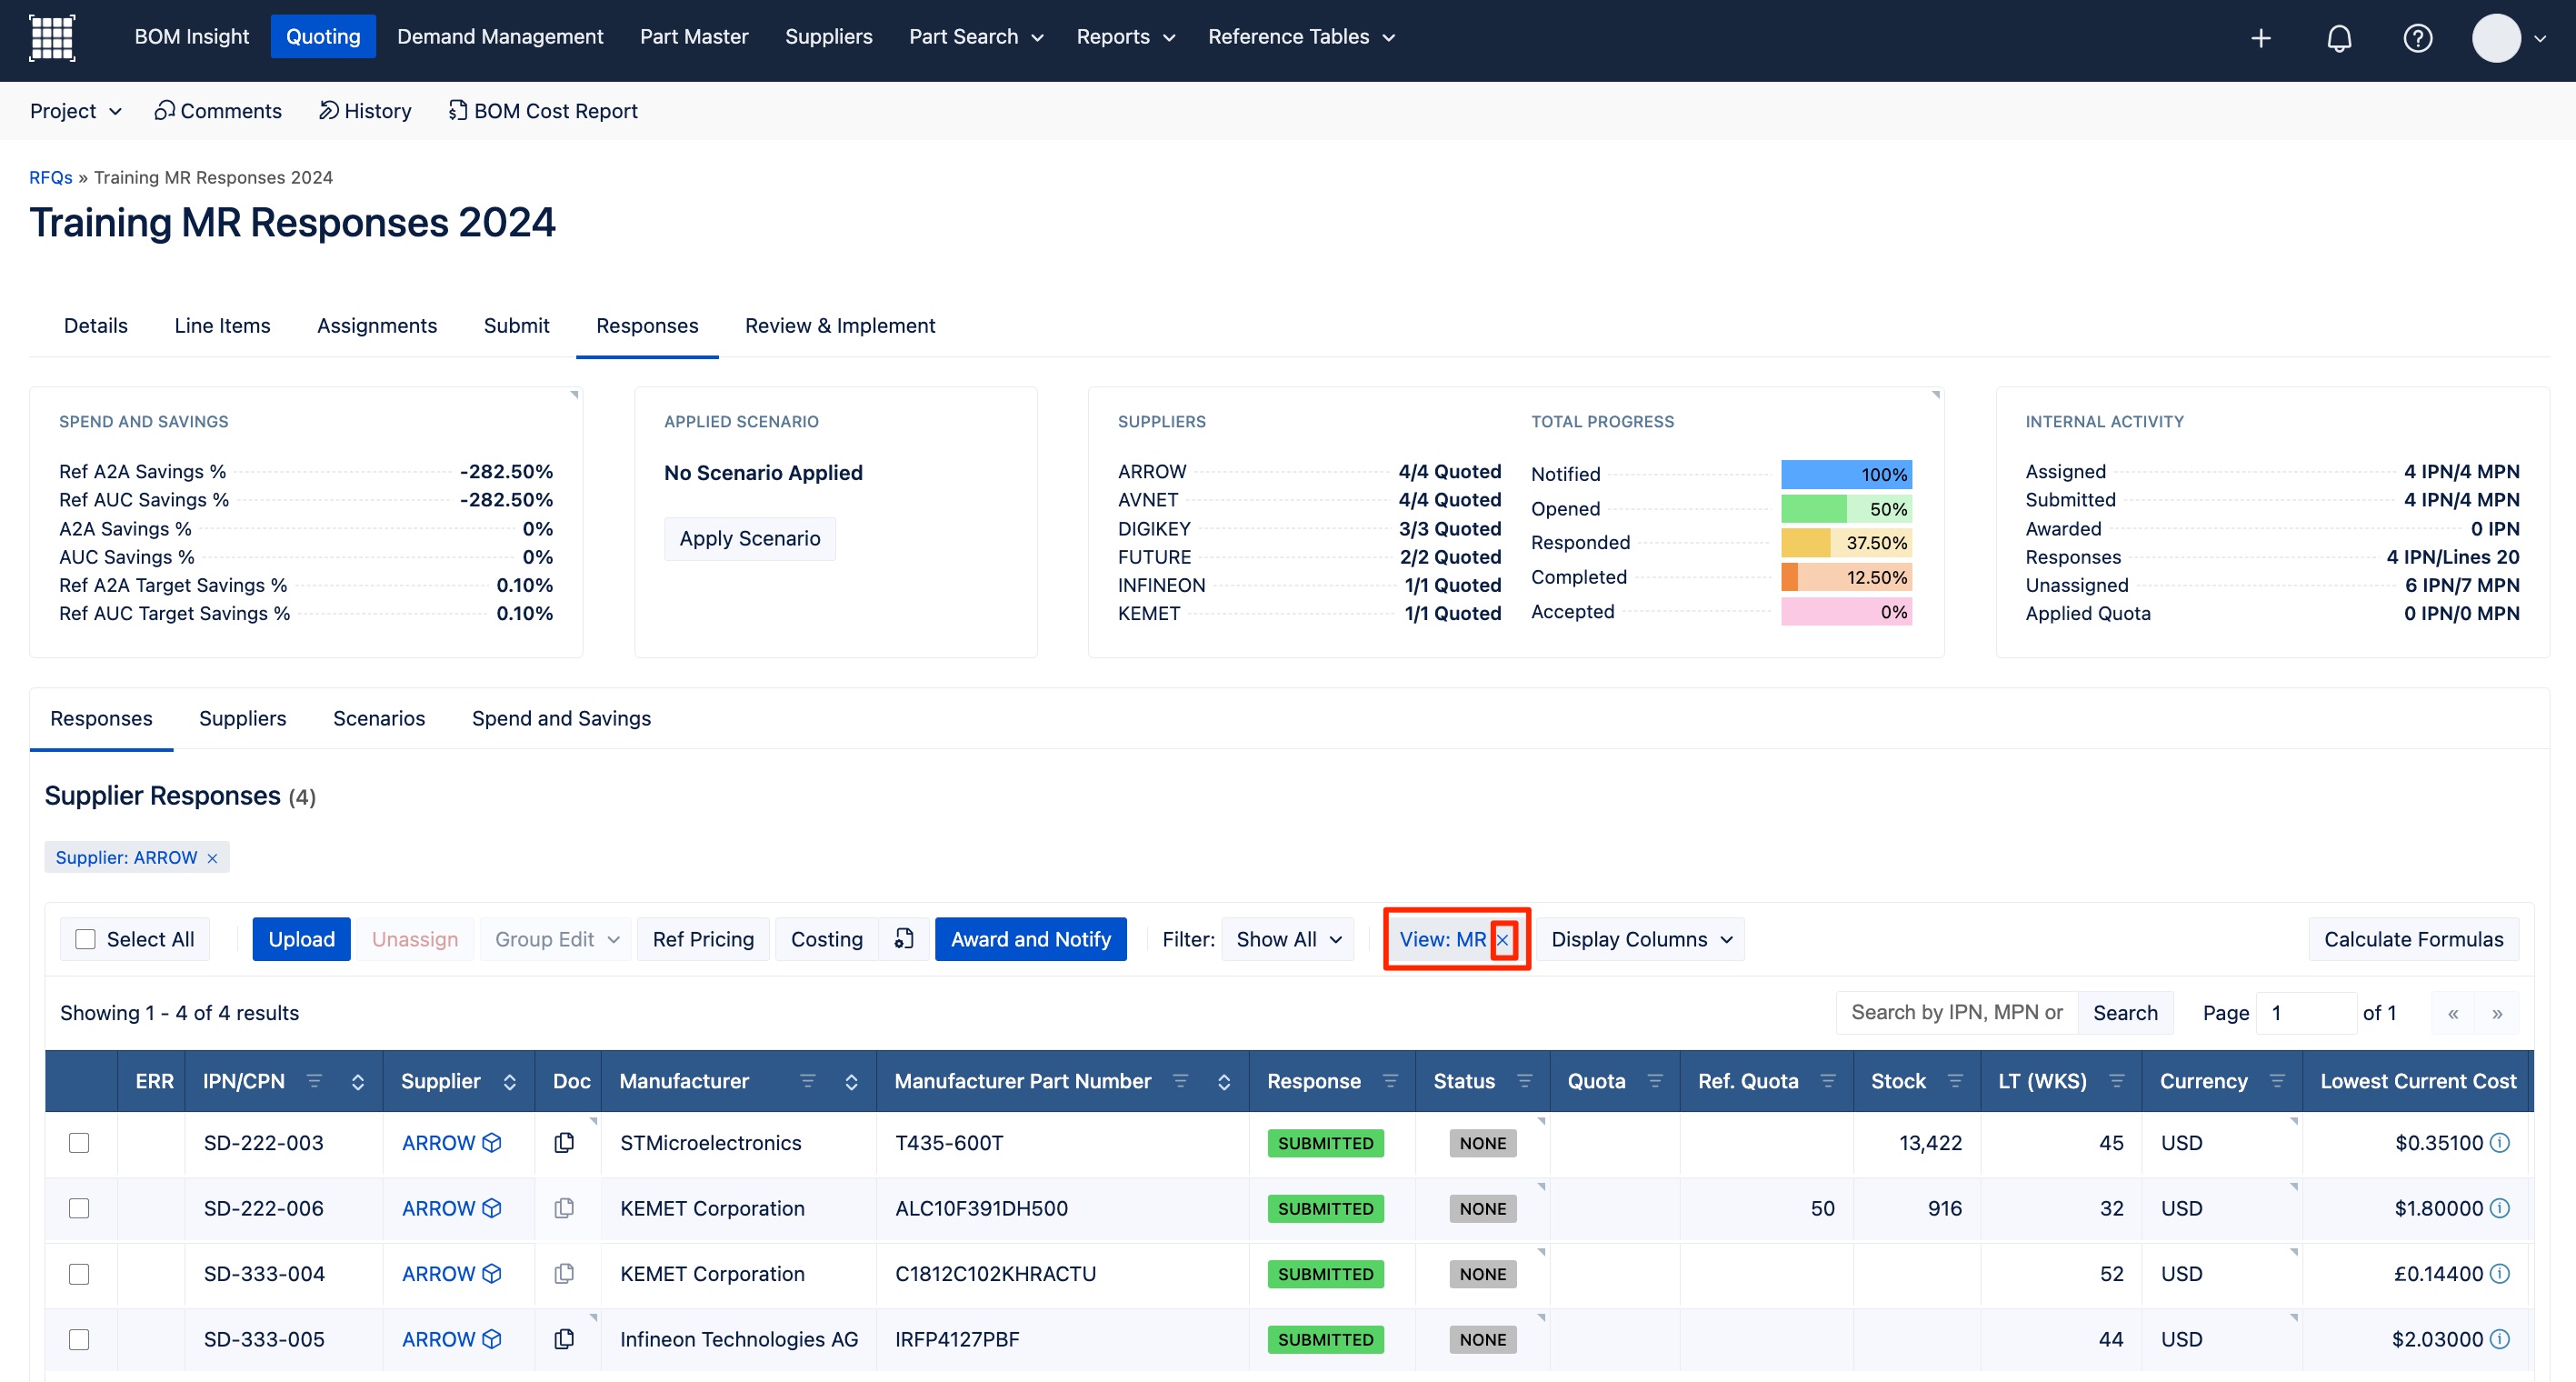Expand the Part Search menu
This screenshot has width=2576, height=1382.
[976, 37]
